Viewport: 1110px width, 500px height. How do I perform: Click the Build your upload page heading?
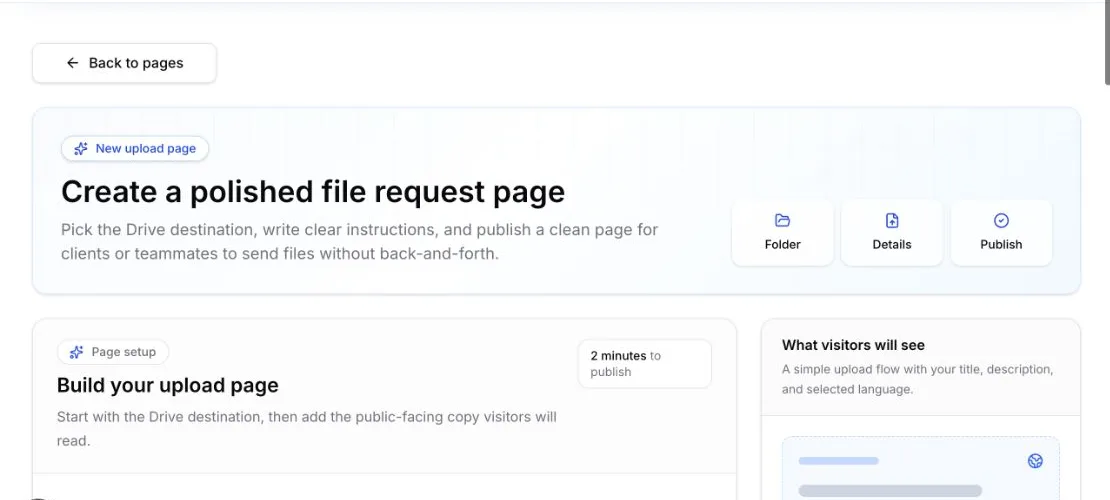tap(168, 385)
